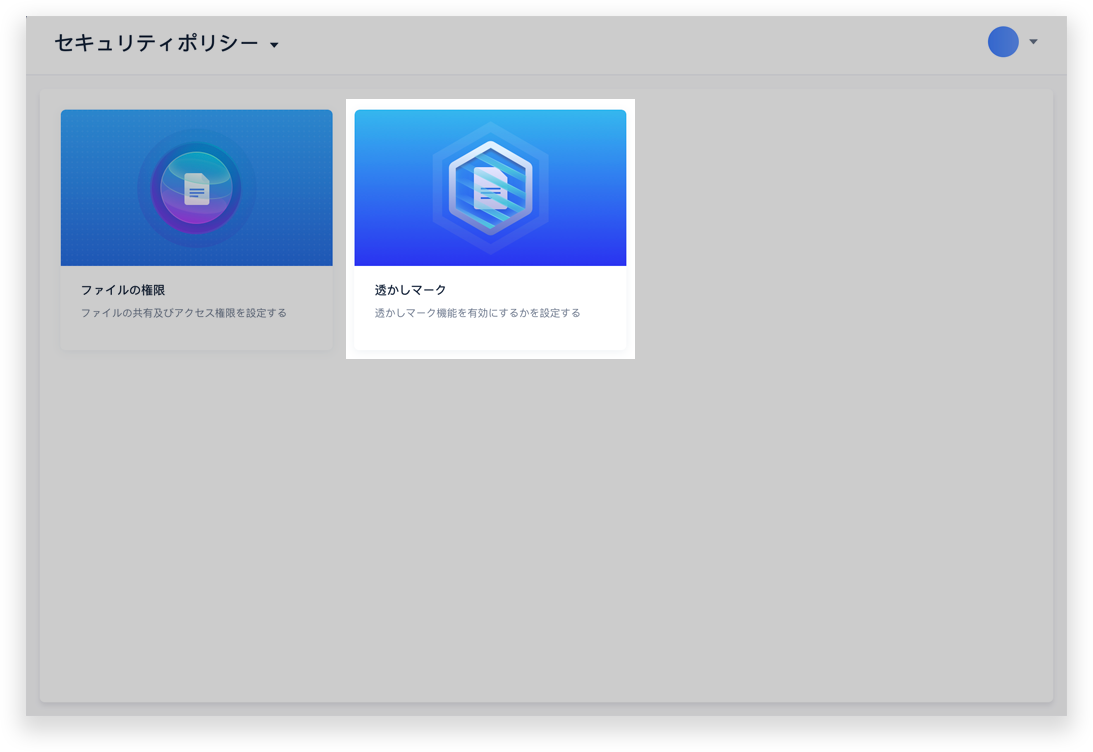Image resolution: width=1093 pixels, height=752 pixels.
Task: Click the document icon inside the hexagon
Action: click(490, 189)
